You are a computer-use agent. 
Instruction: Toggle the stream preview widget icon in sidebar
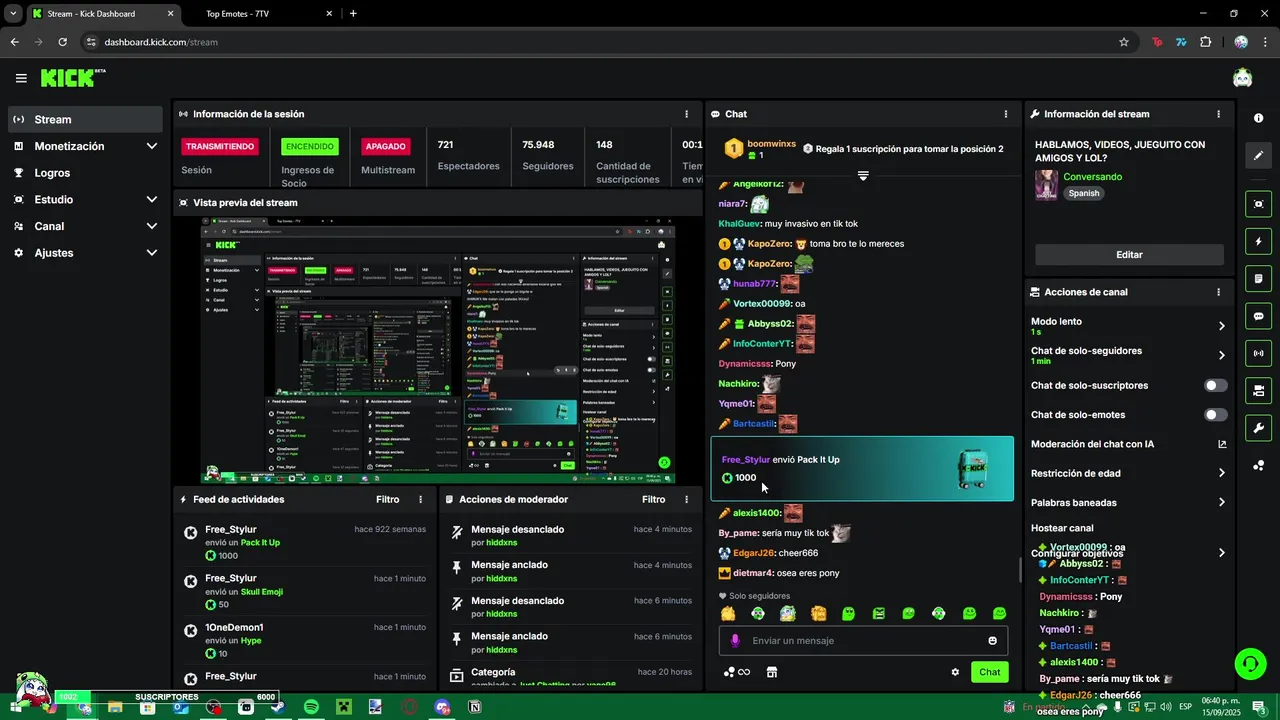(x=1258, y=204)
